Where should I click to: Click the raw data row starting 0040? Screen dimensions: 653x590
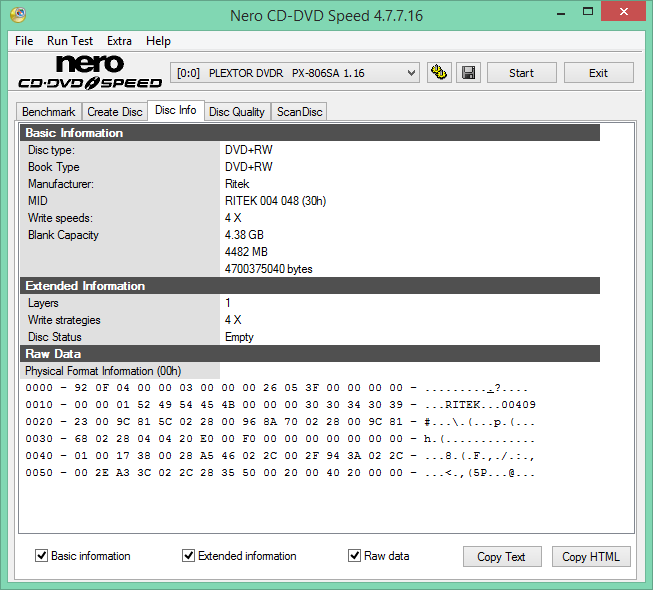coord(280,456)
